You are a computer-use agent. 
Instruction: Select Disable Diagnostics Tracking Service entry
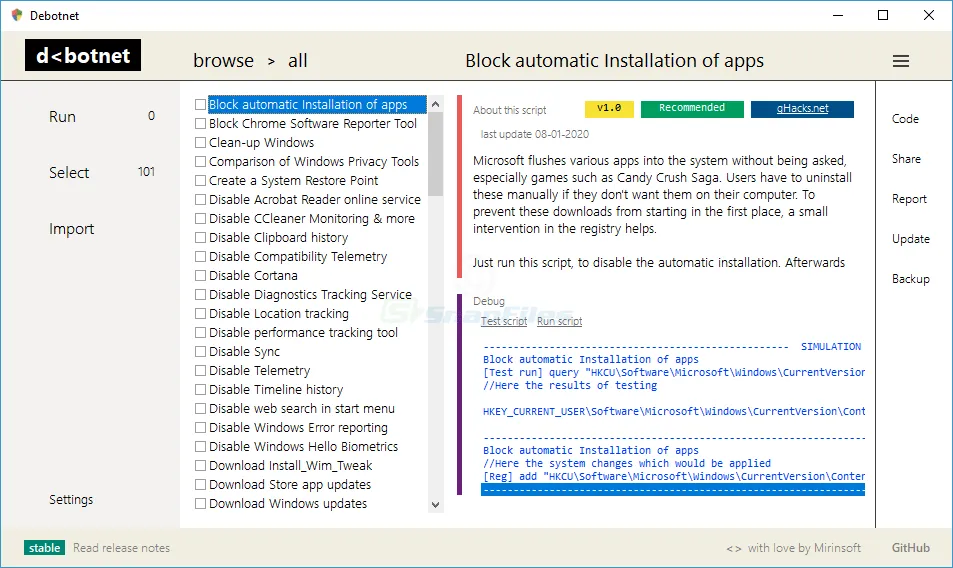point(310,295)
